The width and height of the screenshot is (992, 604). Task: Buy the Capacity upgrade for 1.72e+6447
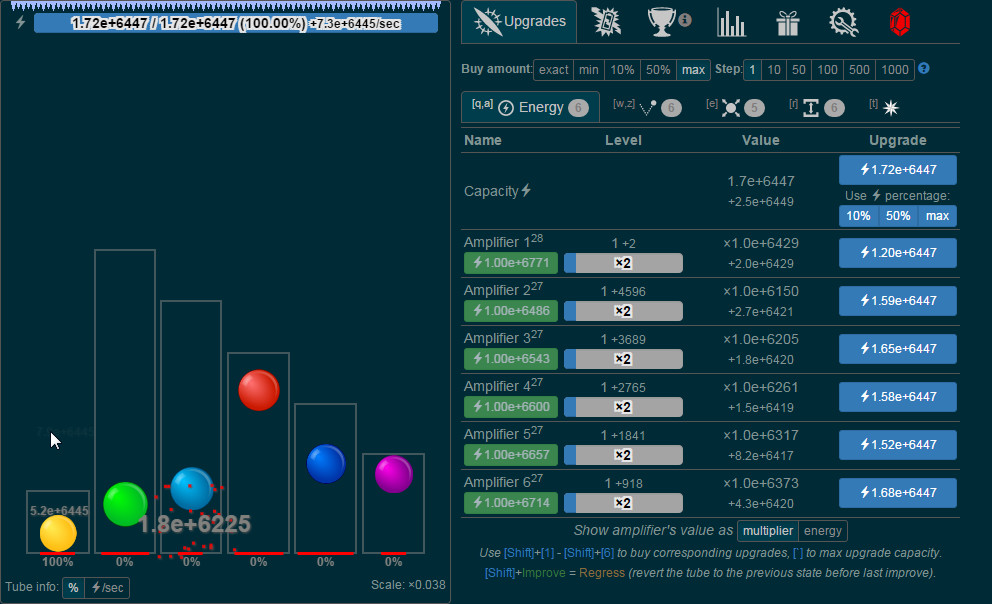[x=896, y=169]
